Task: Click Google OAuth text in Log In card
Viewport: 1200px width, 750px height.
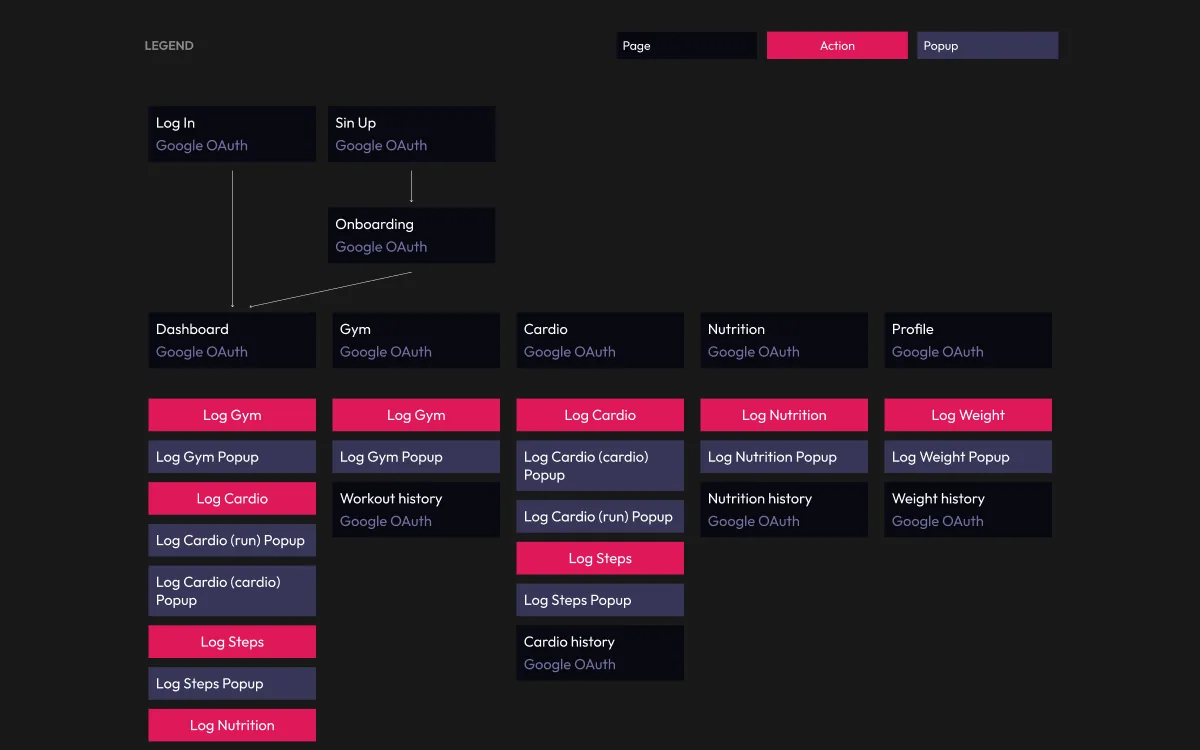Action: 202,146
